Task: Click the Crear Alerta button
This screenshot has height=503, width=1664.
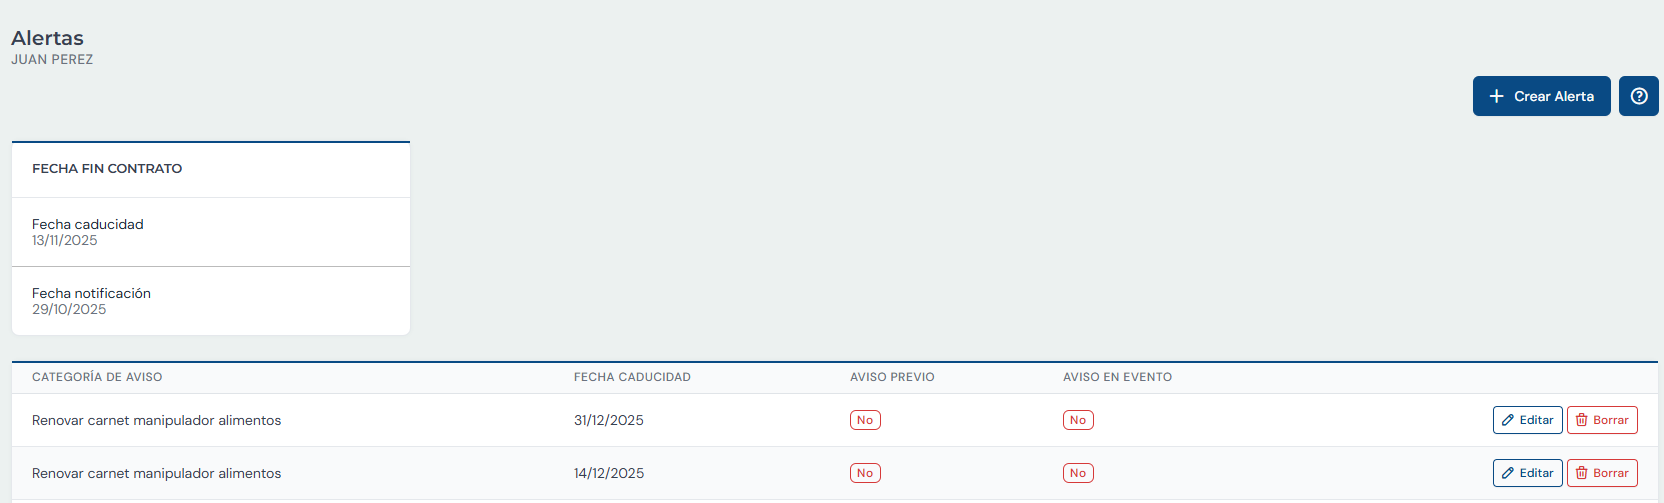Action: click(1541, 96)
